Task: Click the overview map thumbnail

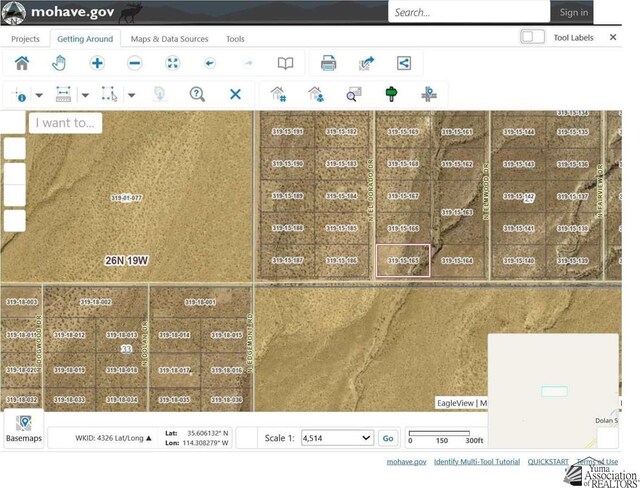Action: [x=553, y=390]
